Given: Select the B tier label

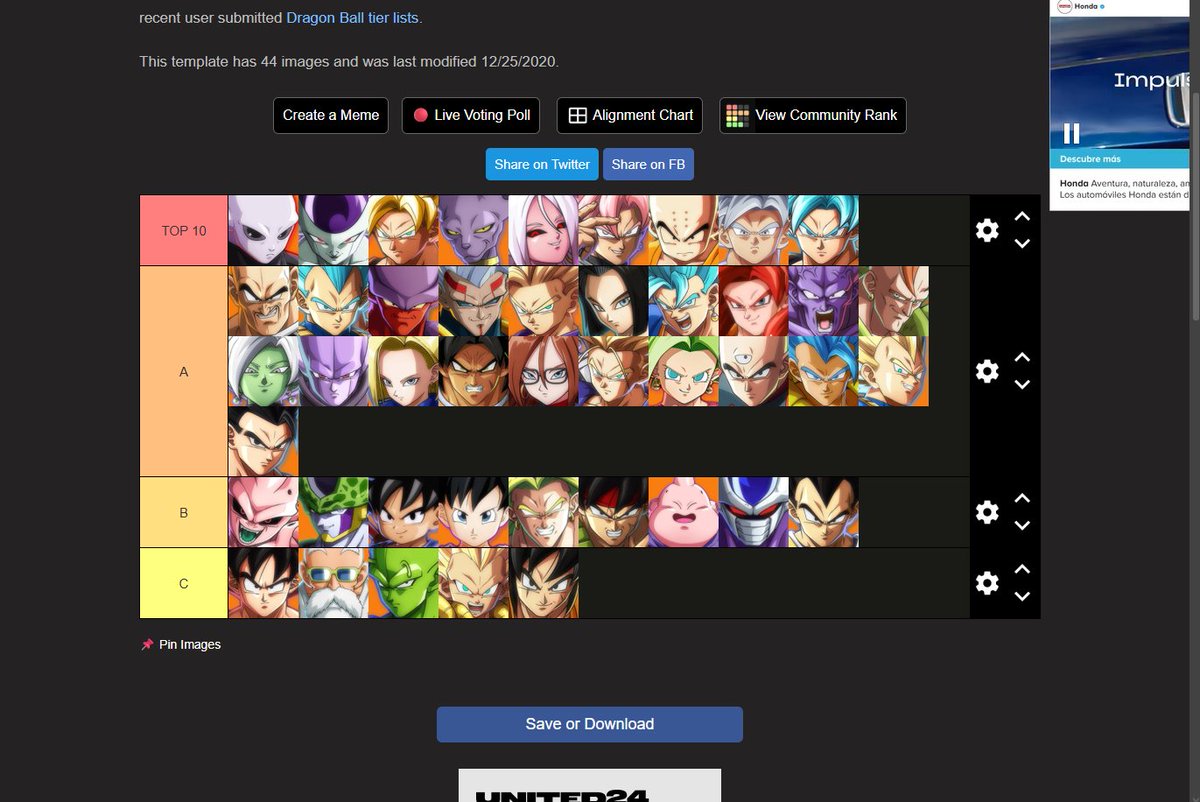Looking at the screenshot, I should pyautogui.click(x=184, y=513).
